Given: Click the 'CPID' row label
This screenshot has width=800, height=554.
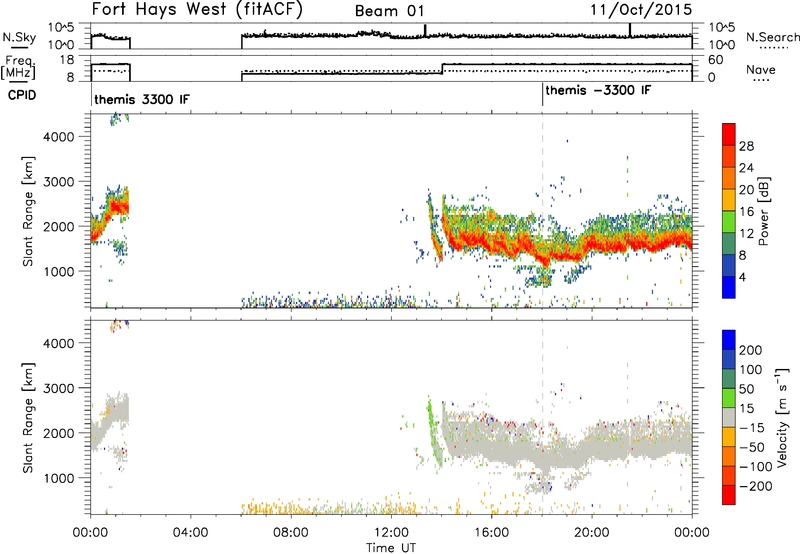Looking at the screenshot, I should [x=22, y=95].
